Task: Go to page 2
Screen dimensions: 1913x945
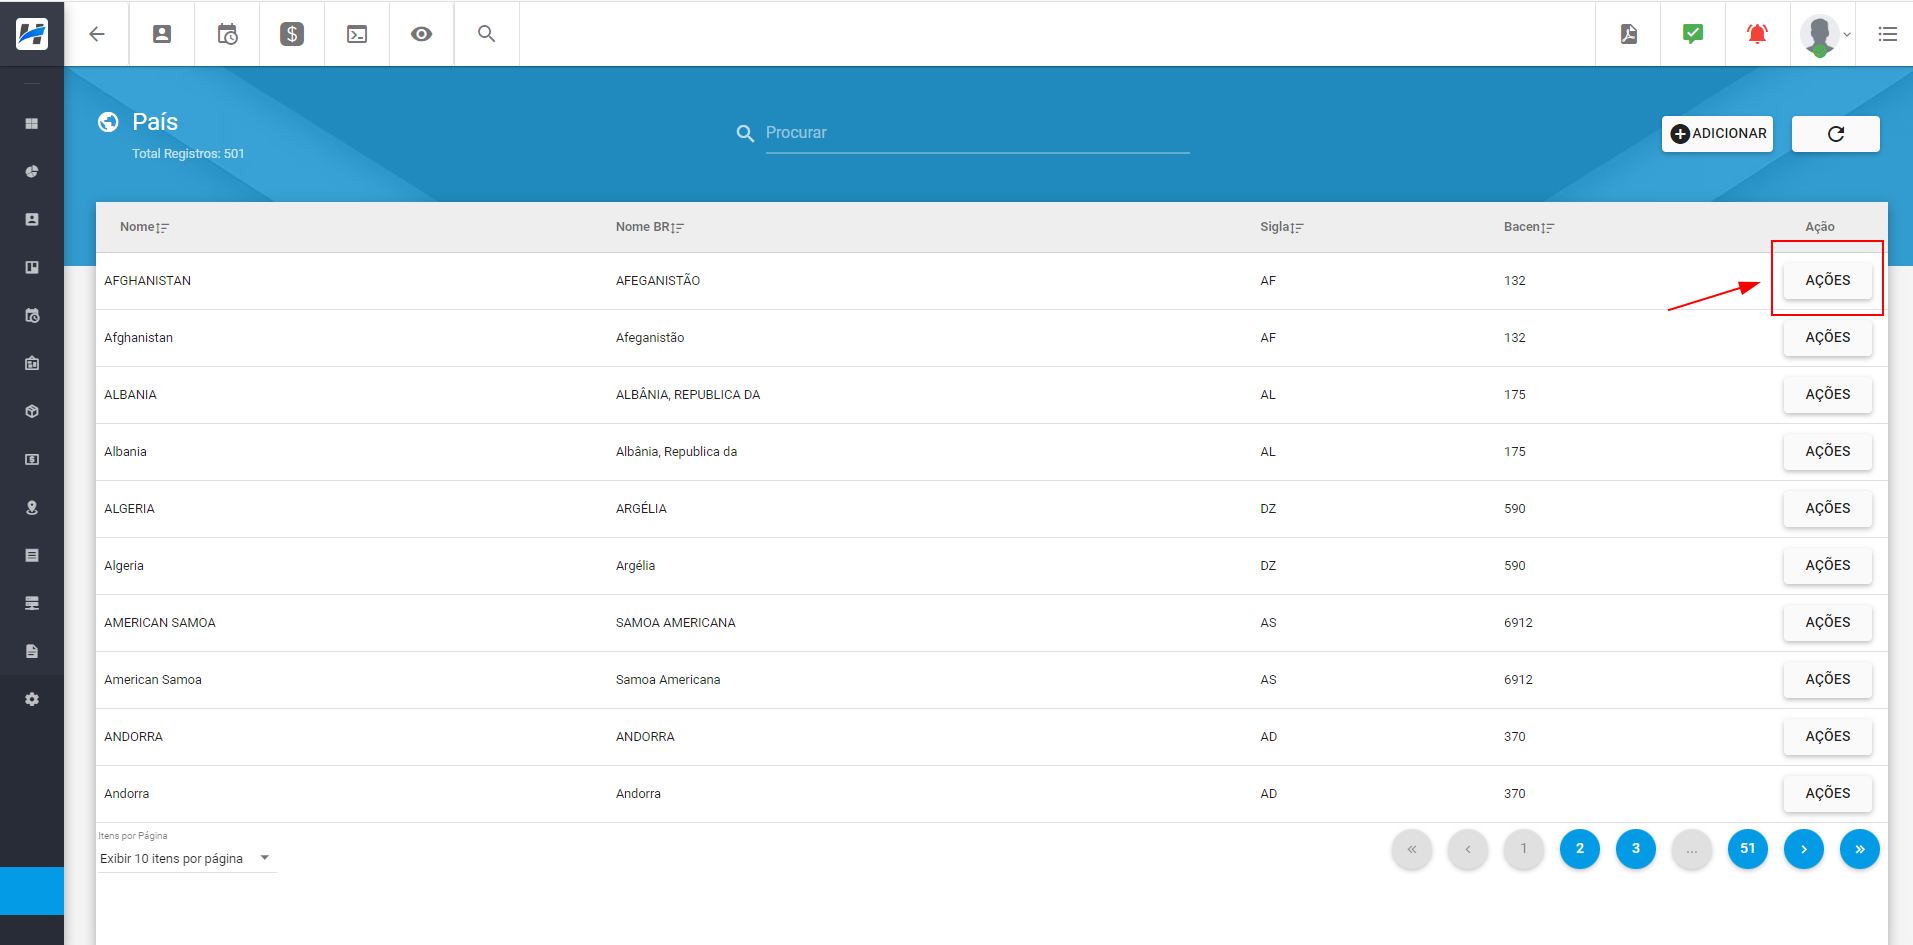Action: 1580,849
